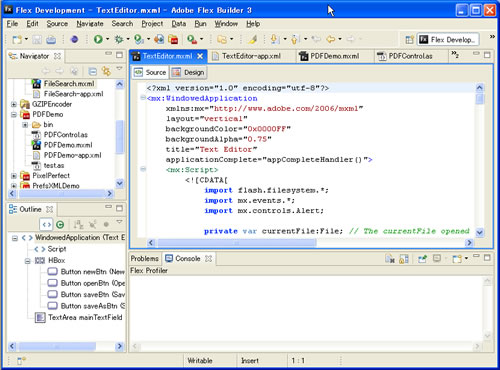Image resolution: width=500 pixels, height=370 pixels.
Task: Click the Profile launch icon
Action: 139,39
